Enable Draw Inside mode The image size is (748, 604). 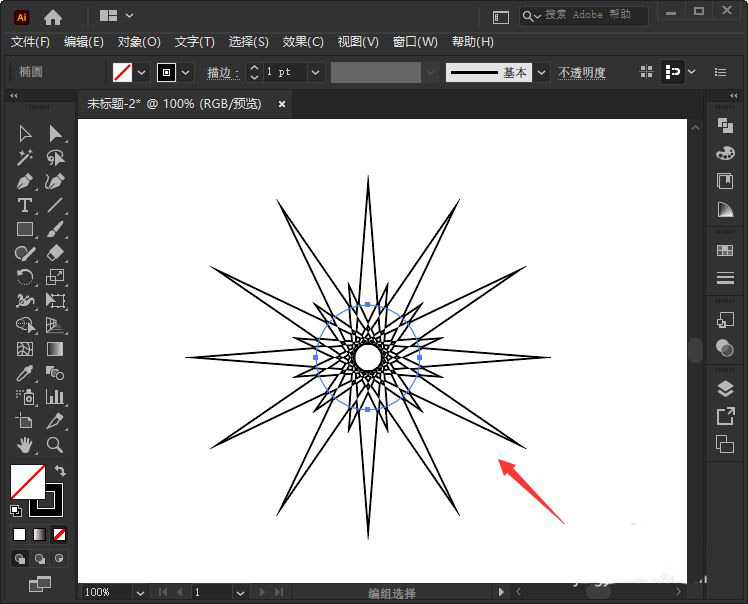tap(59, 559)
